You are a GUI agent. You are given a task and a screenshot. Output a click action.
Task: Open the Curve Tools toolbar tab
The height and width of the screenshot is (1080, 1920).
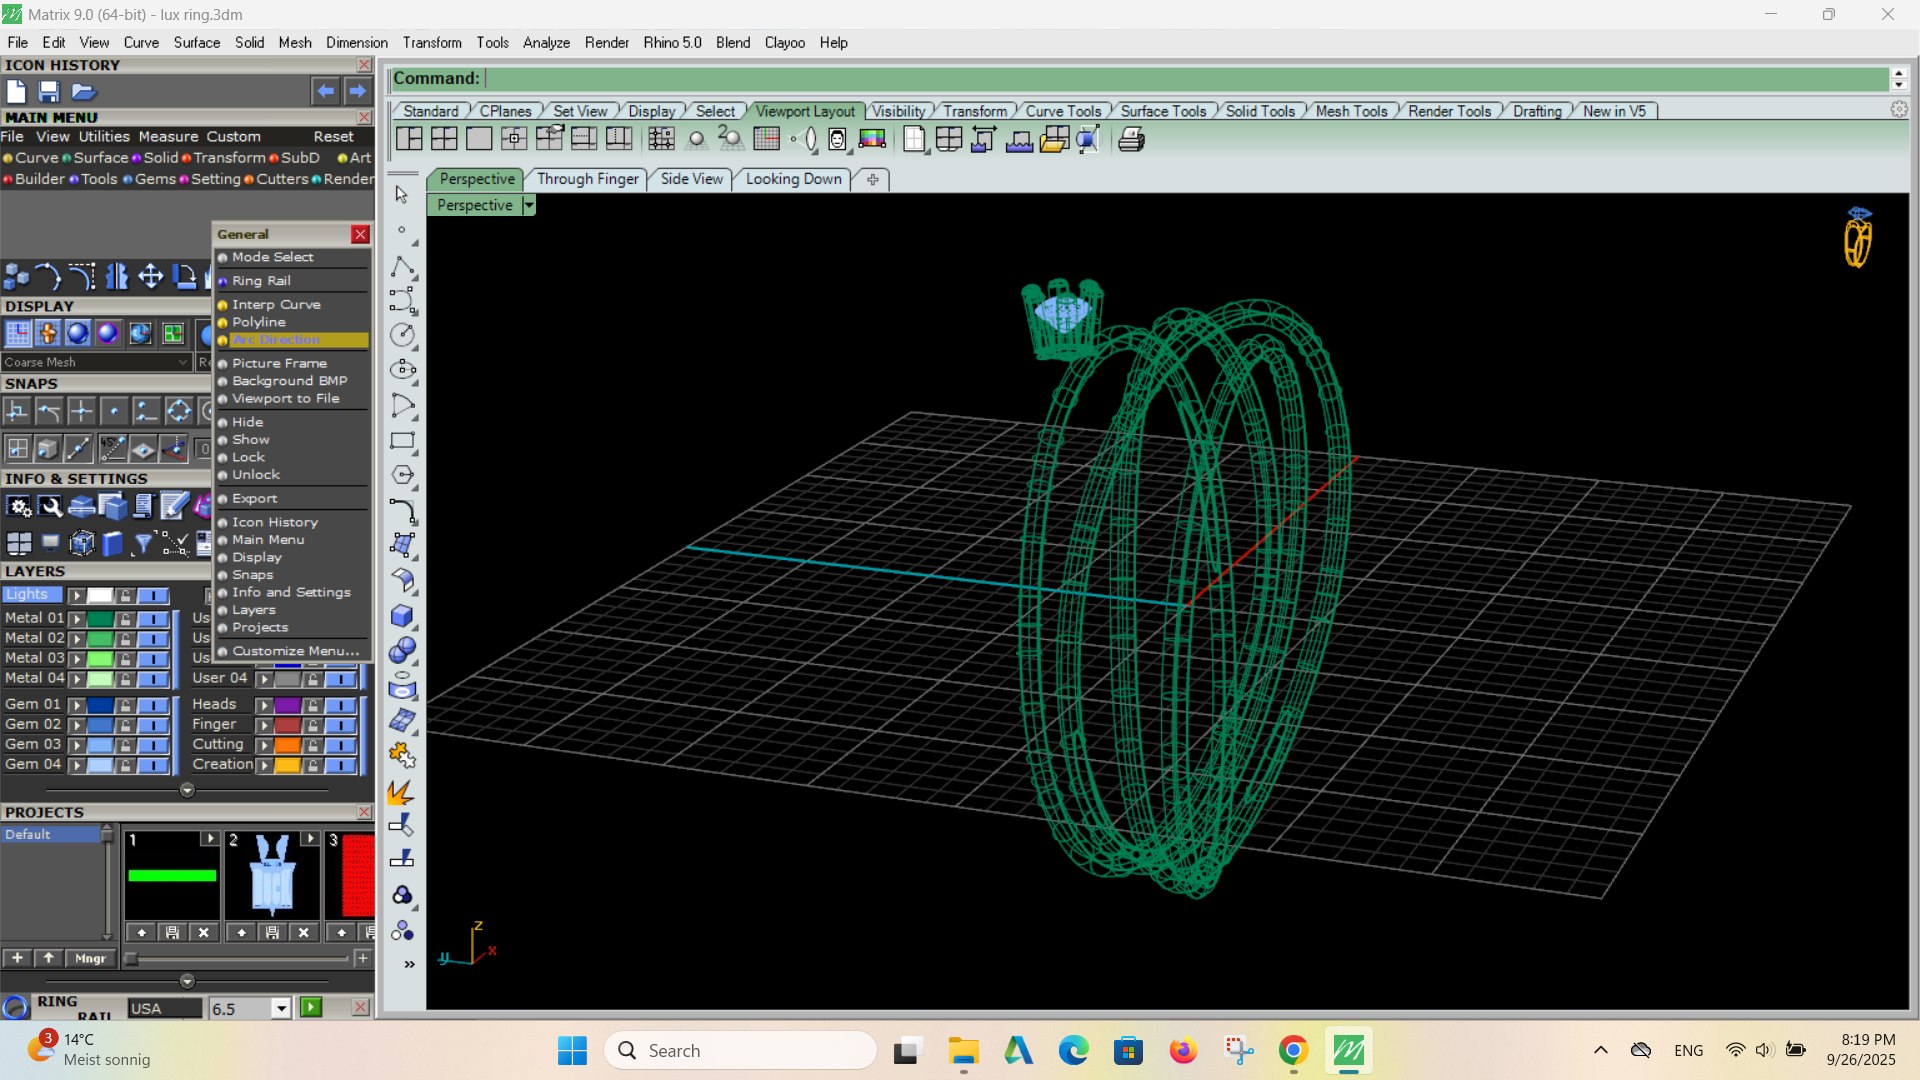(1063, 111)
